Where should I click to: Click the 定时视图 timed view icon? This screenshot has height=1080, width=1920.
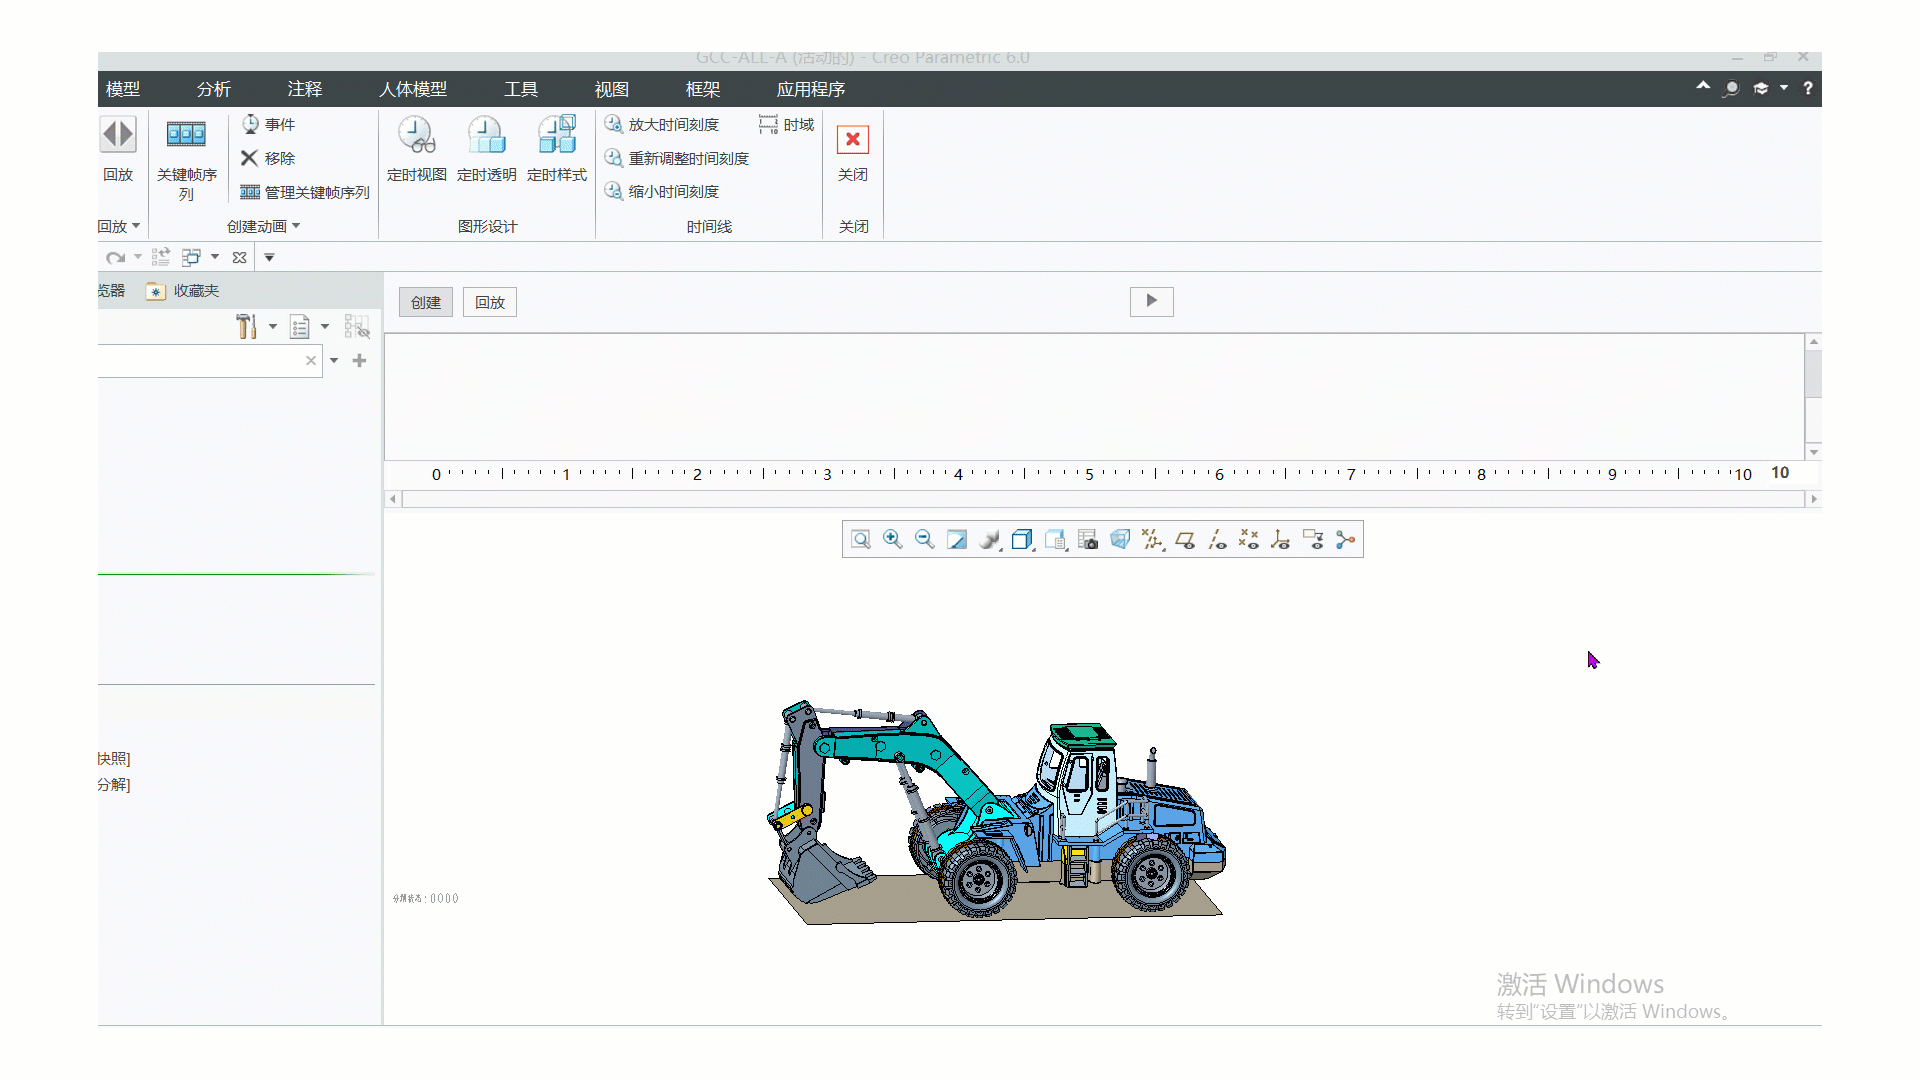[x=416, y=134]
